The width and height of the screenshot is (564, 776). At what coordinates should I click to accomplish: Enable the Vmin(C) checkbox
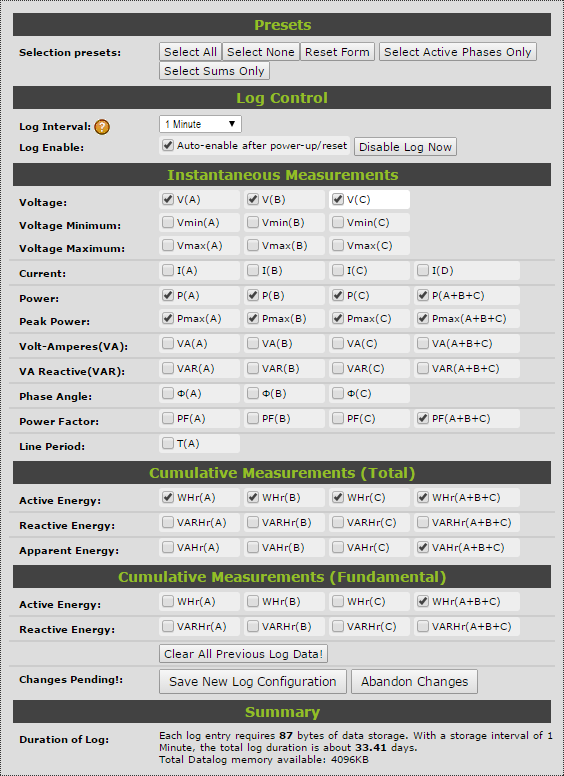click(338, 222)
